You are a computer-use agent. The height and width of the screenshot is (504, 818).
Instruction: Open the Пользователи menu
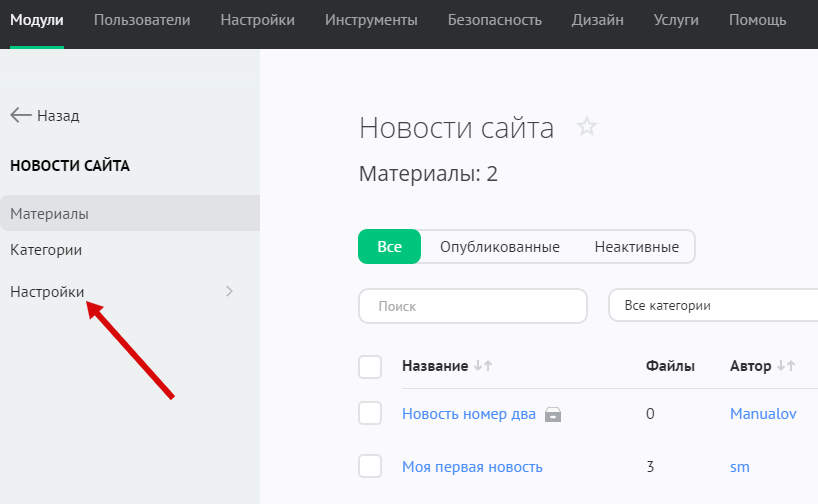[x=142, y=20]
